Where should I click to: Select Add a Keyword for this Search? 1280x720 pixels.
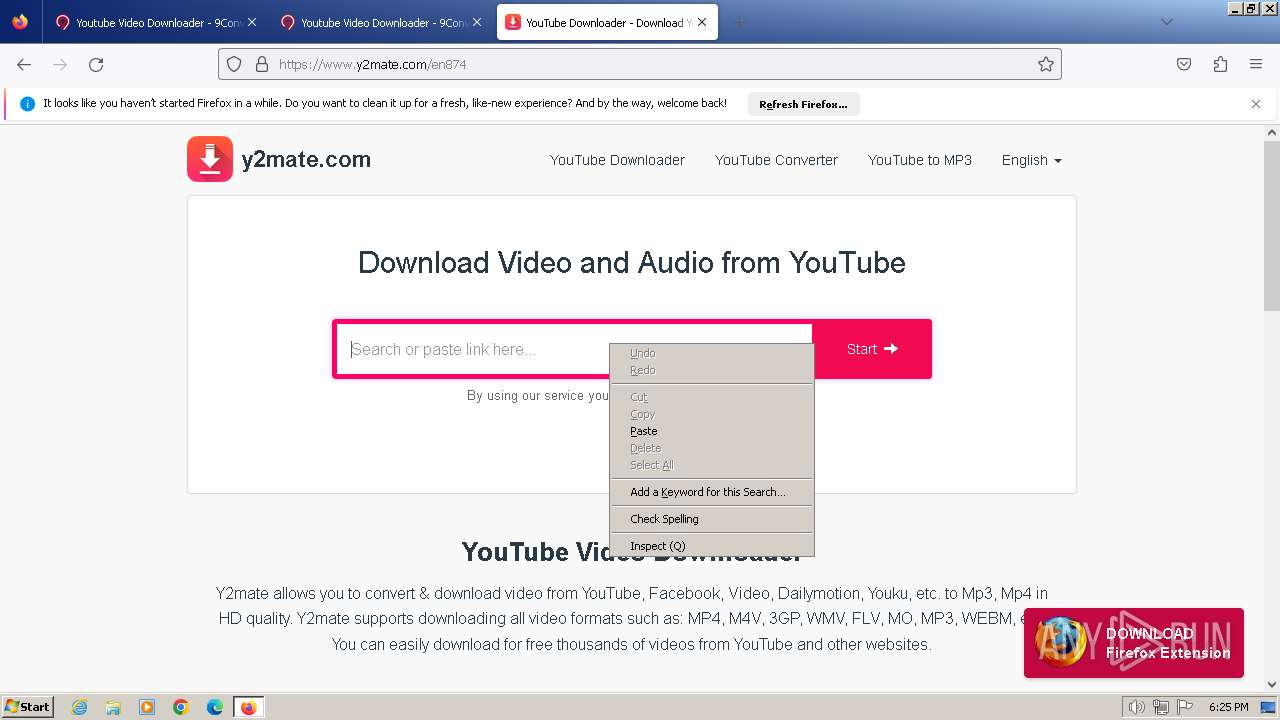pos(712,492)
